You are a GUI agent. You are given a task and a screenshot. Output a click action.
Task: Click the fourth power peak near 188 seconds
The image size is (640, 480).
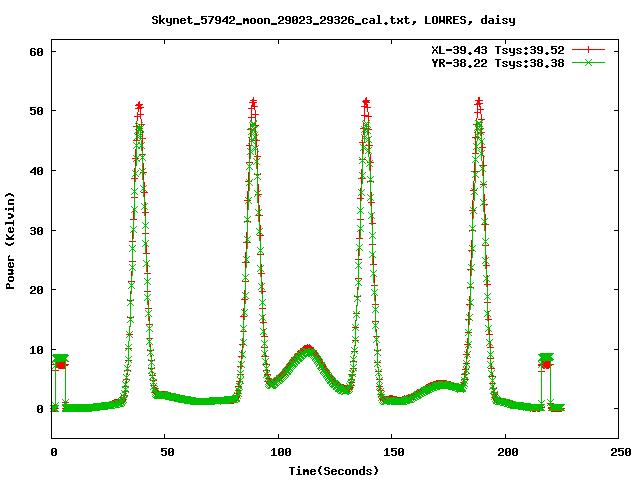pyautogui.click(x=479, y=102)
